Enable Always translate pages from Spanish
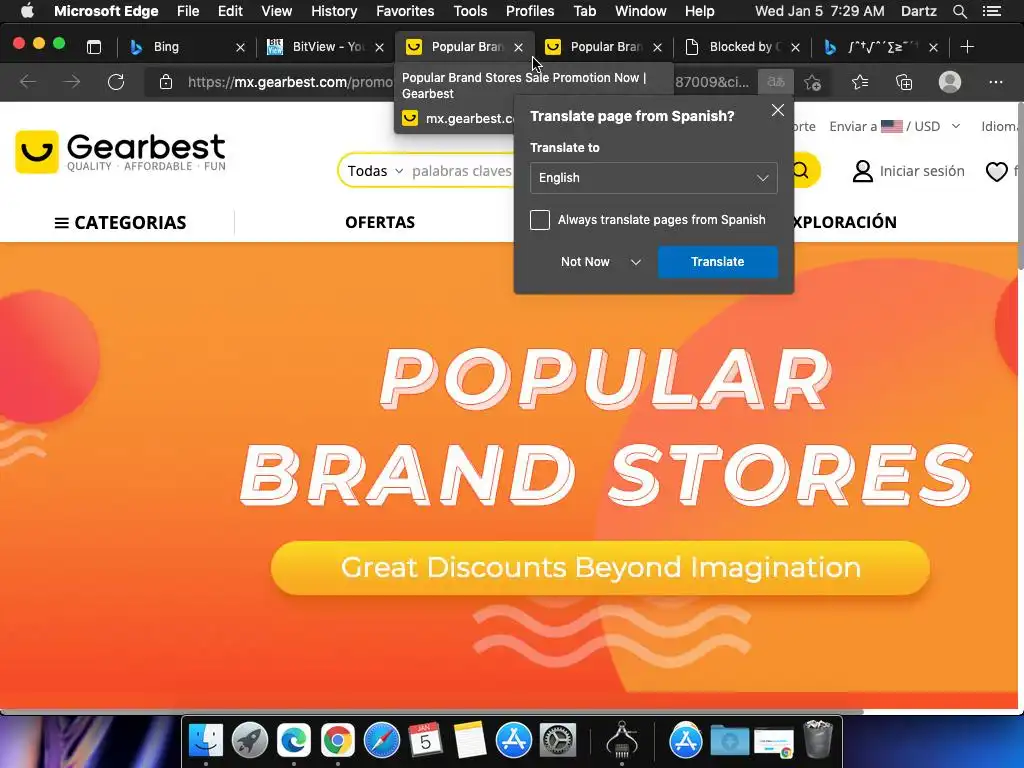Screen dimensions: 1024x768 point(540,220)
